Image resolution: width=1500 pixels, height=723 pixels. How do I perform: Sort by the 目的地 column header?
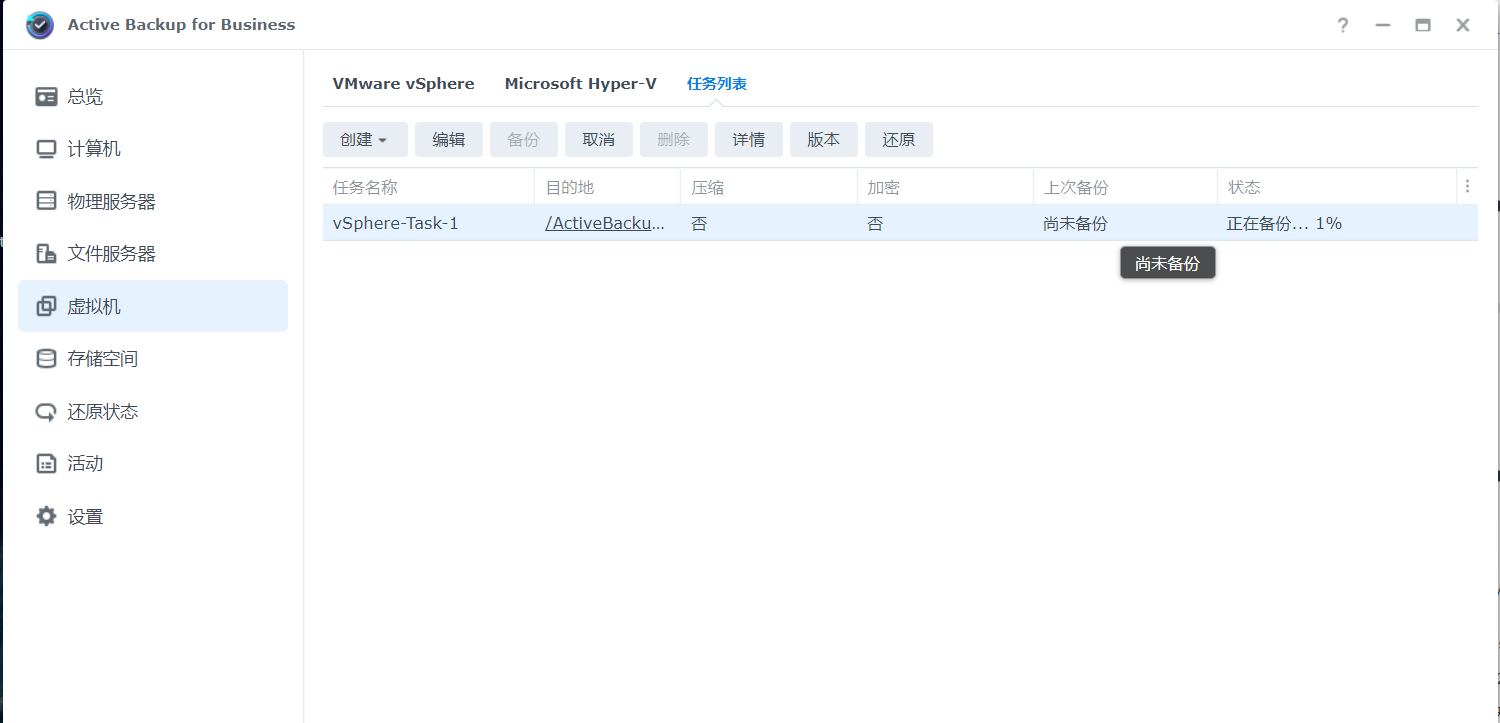(x=608, y=187)
